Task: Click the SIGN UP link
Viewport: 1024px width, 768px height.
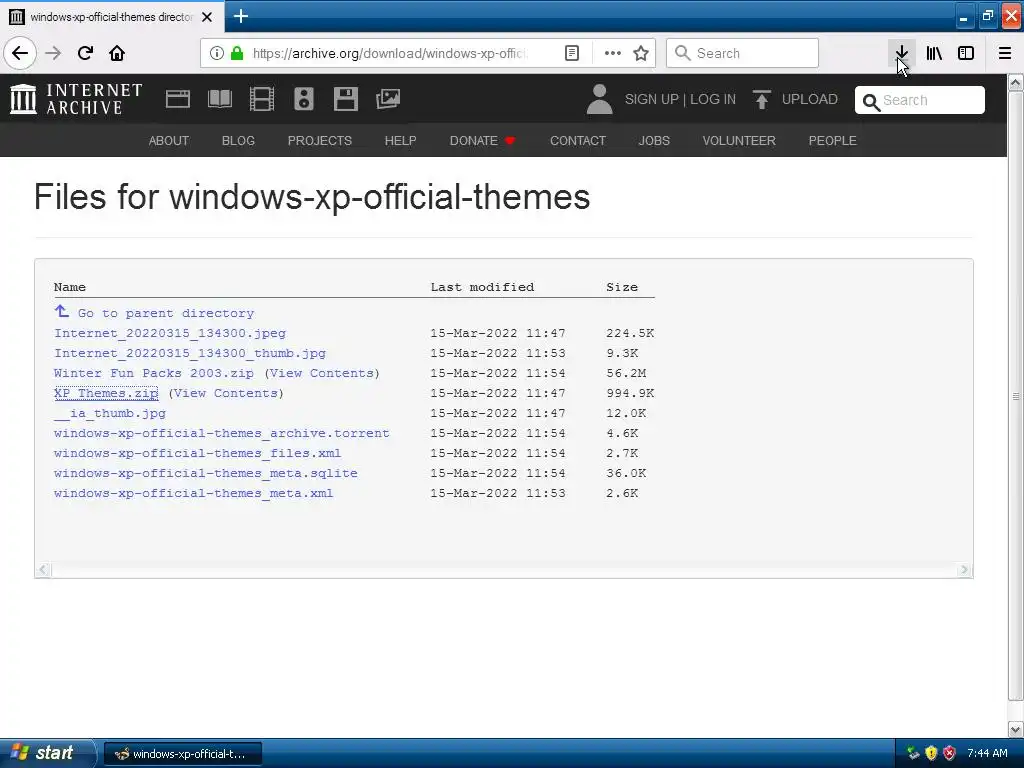Action: pos(652,99)
